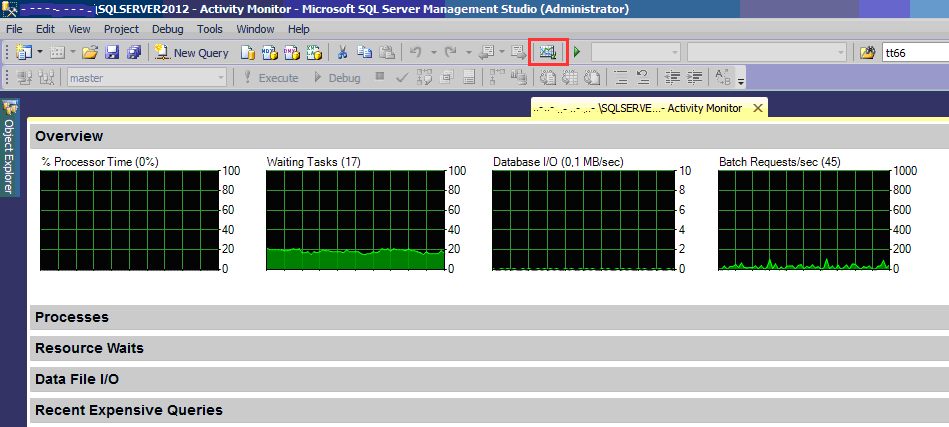Screen dimensions: 949x427
Task: Open the File menu
Action: click(14, 29)
